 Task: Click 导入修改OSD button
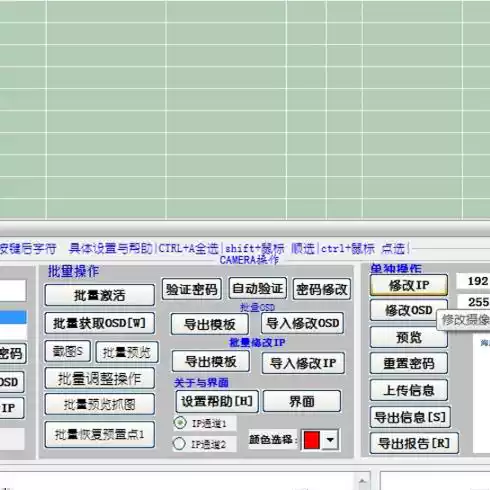pos(303,323)
